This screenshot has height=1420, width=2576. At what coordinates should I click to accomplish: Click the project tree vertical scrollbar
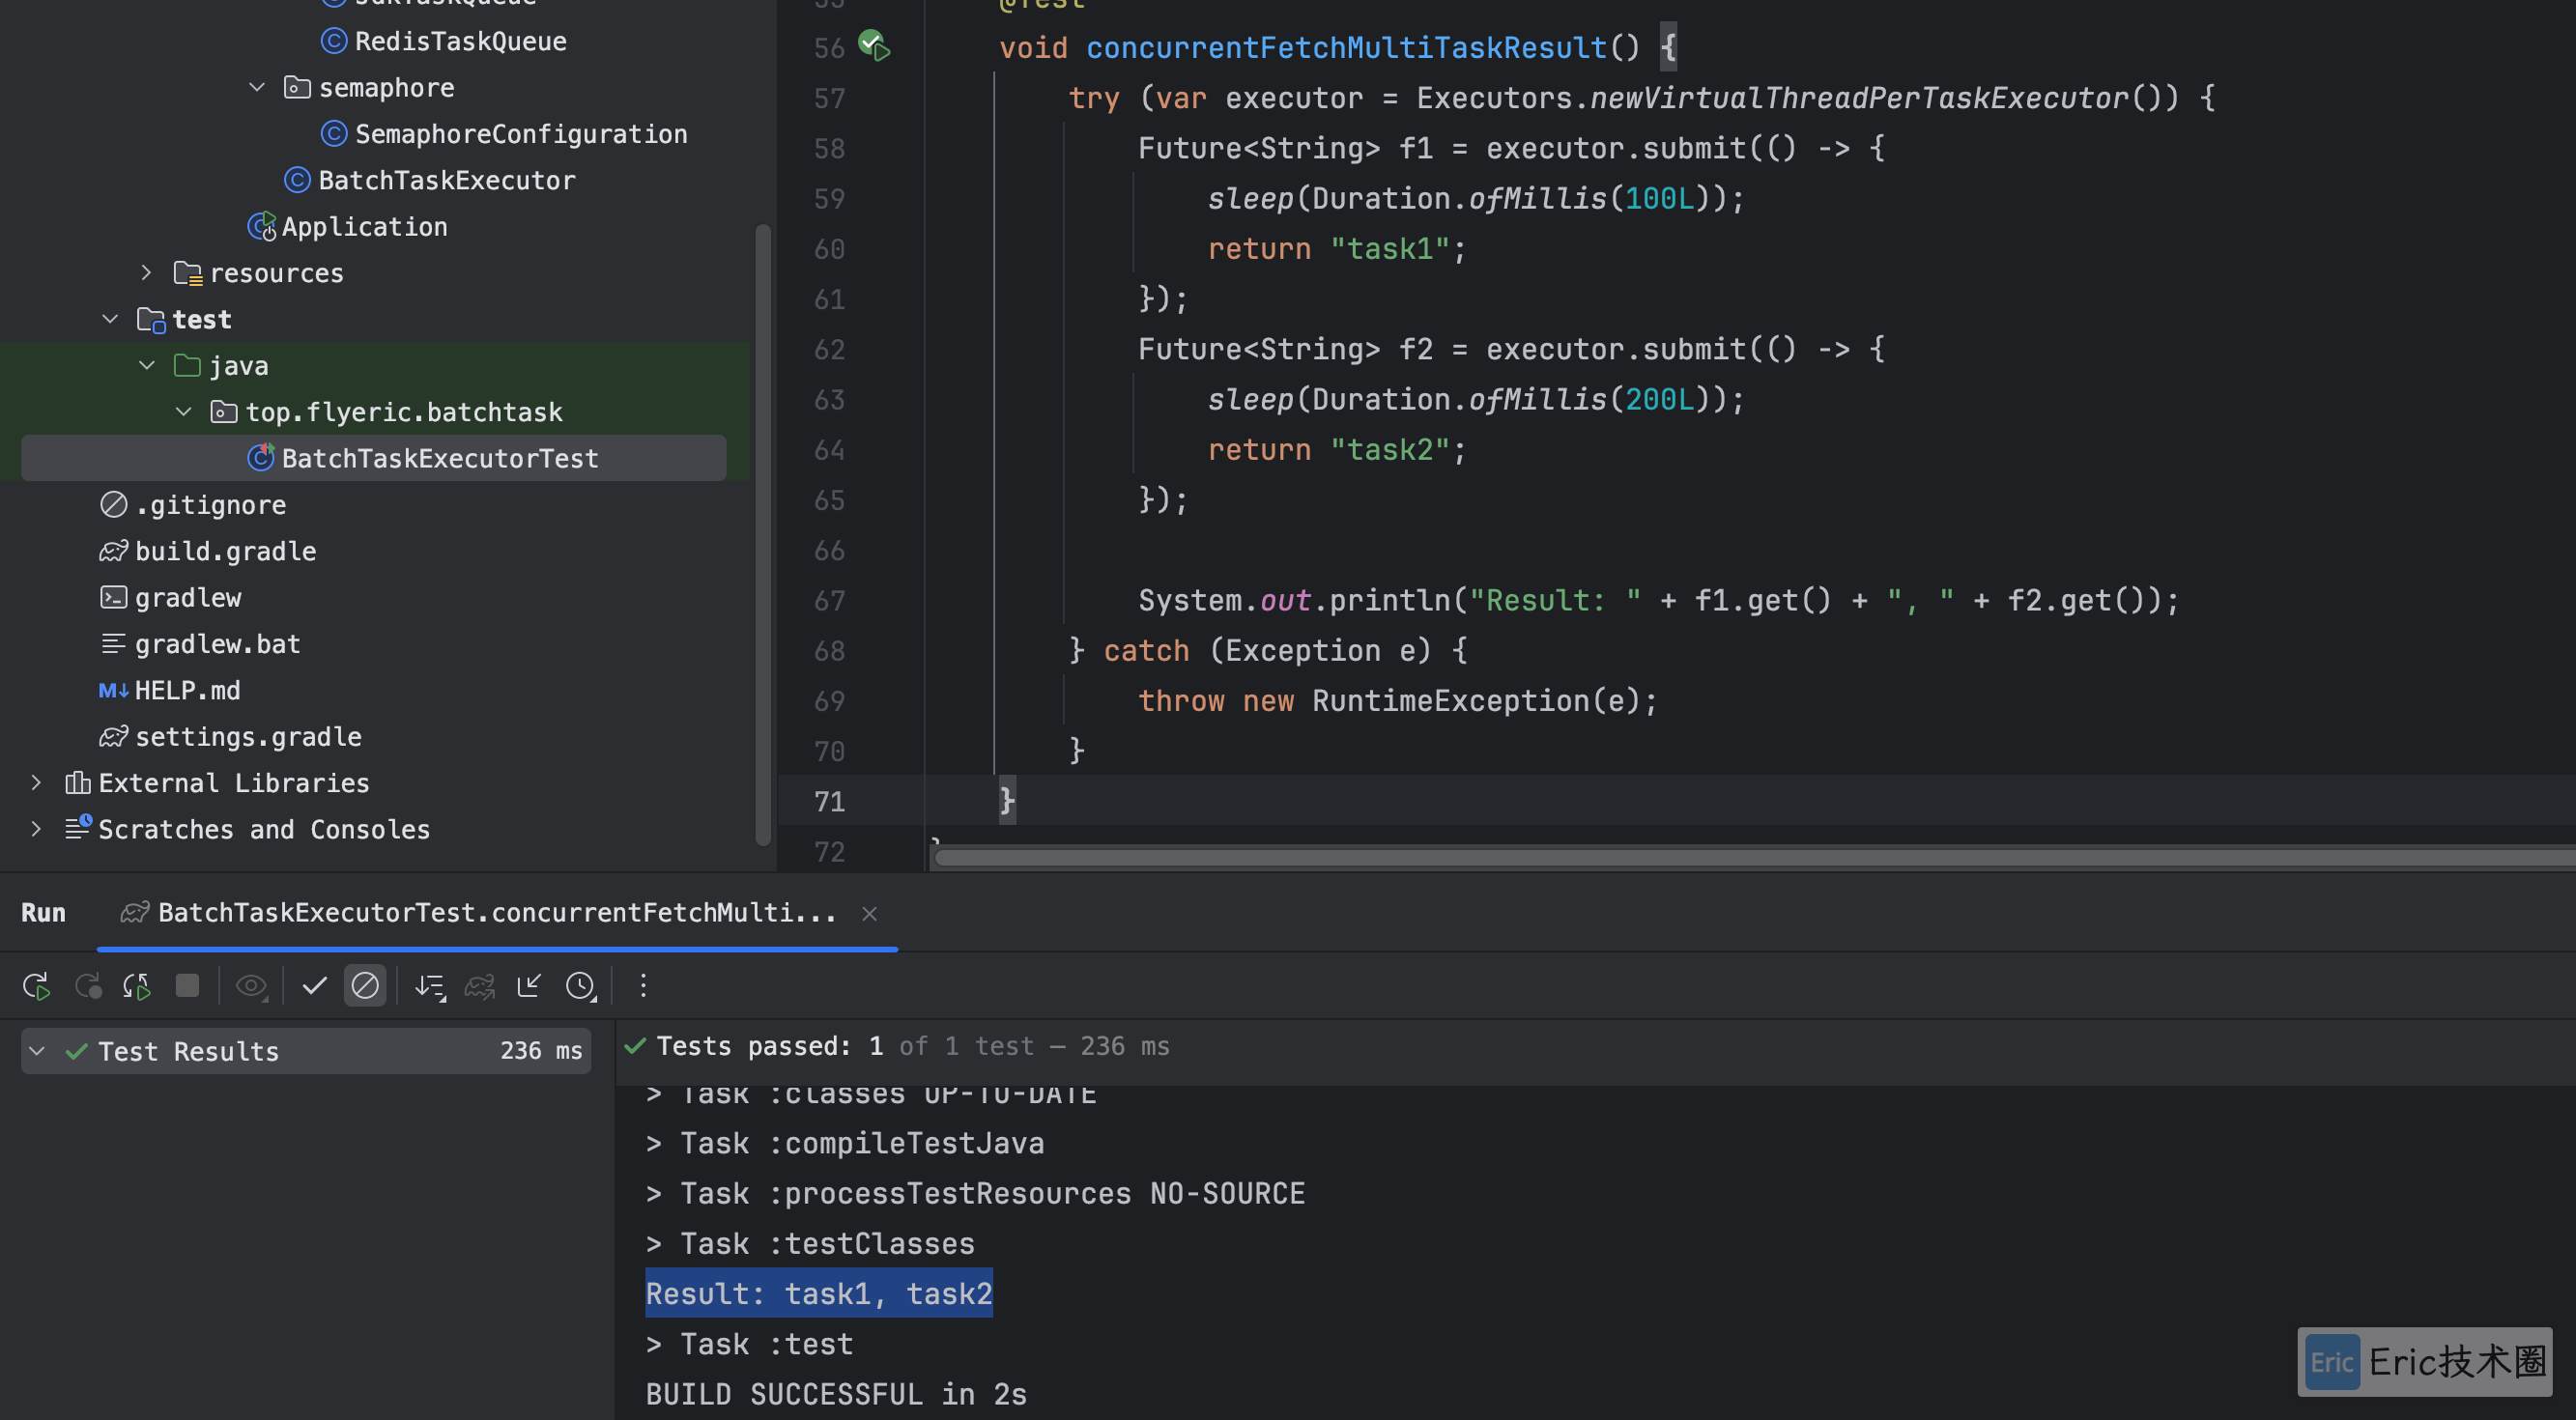coord(763,534)
